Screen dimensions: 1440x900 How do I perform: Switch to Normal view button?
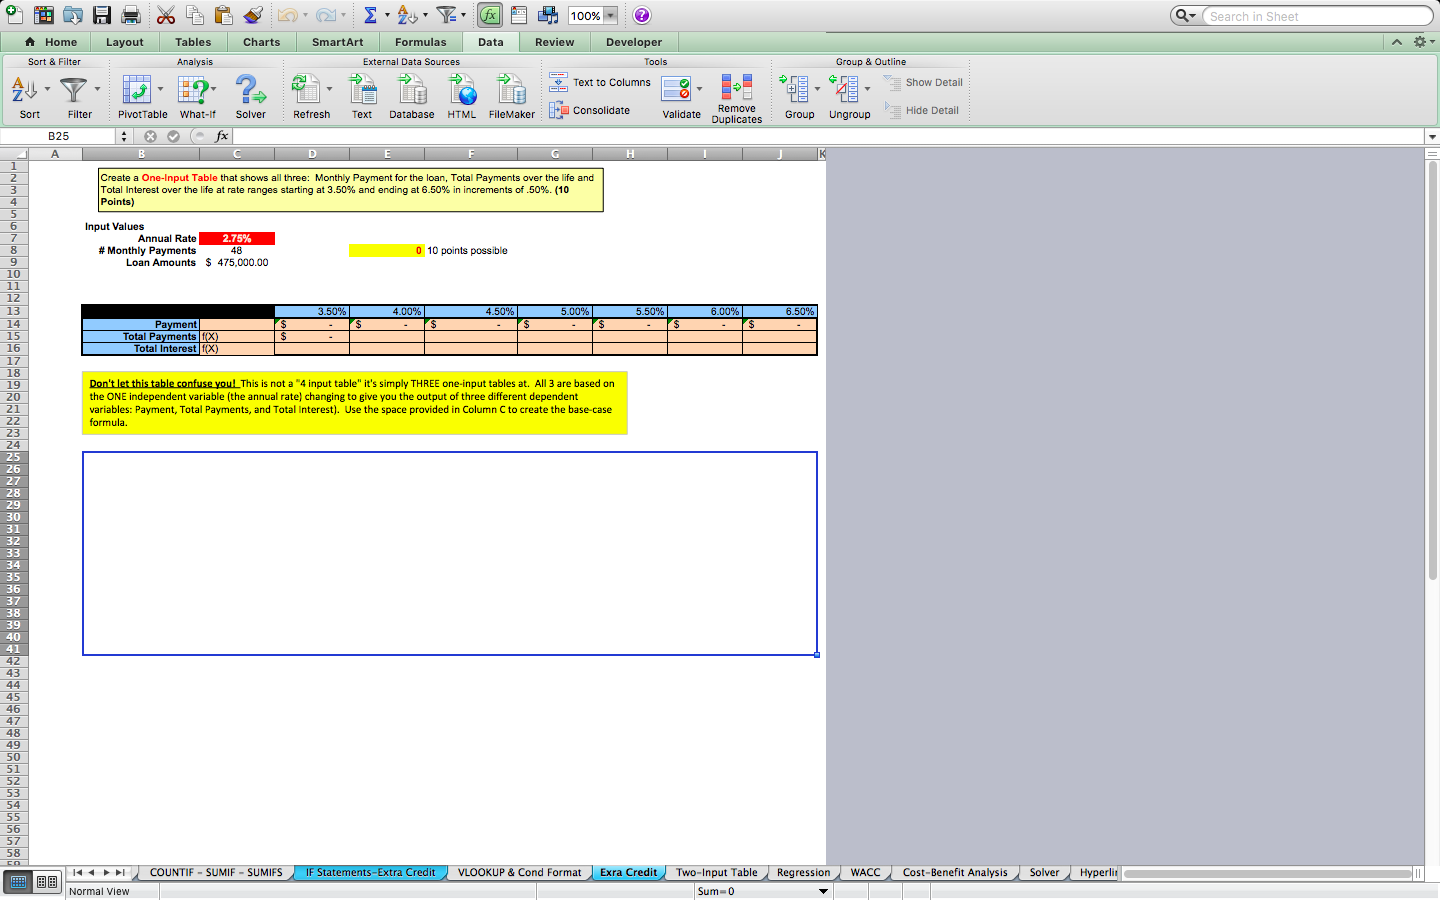17,882
